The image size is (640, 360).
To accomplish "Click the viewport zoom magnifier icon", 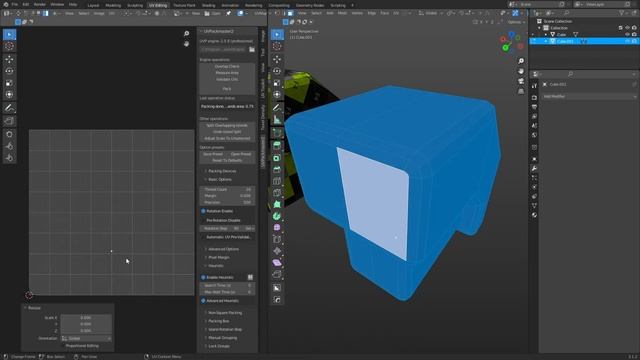I will [x=521, y=61].
